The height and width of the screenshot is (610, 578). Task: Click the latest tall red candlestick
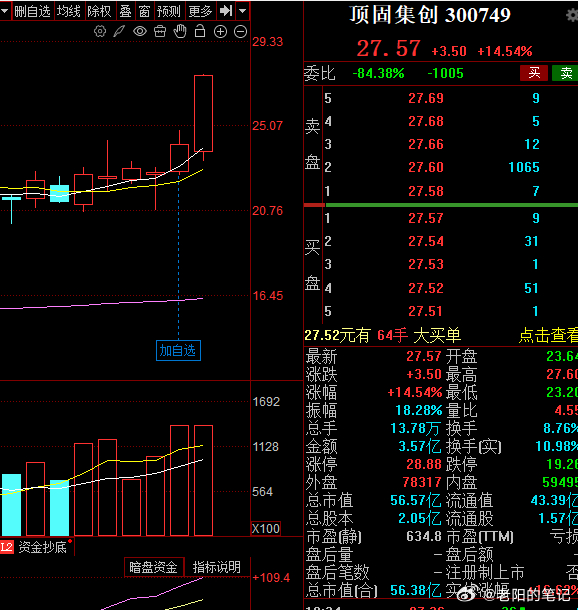[x=203, y=113]
